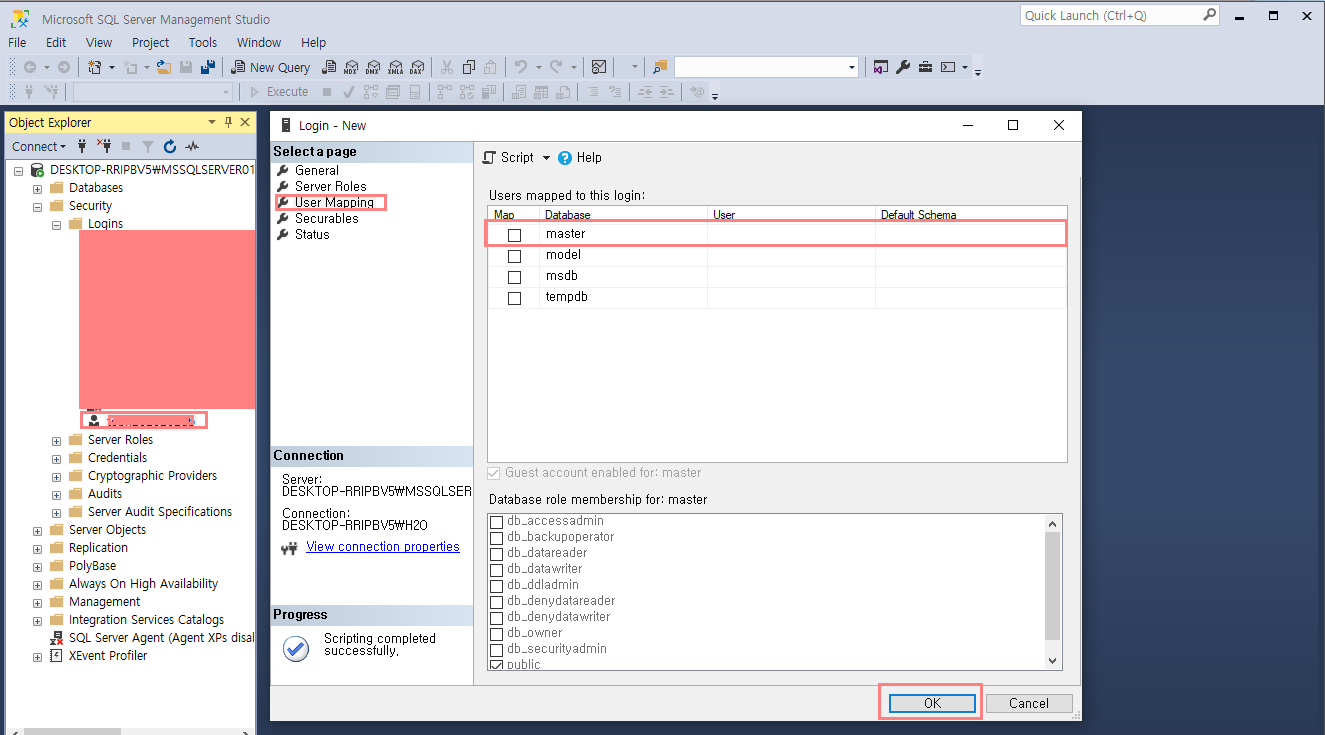Check the Map checkbox for master database
Screen dimensions: 1325x735
(x=514, y=235)
